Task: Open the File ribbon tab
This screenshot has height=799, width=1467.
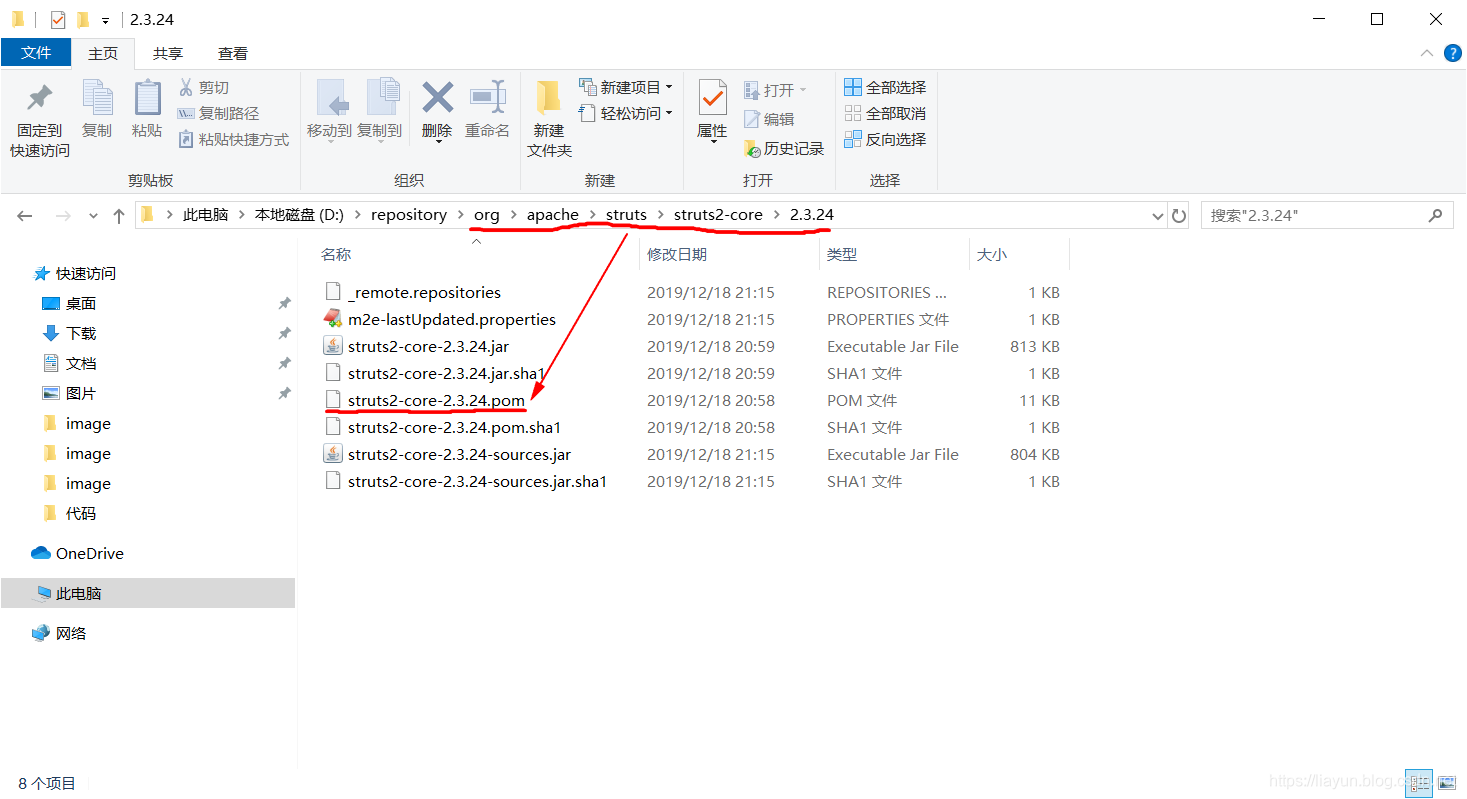Action: (36, 53)
